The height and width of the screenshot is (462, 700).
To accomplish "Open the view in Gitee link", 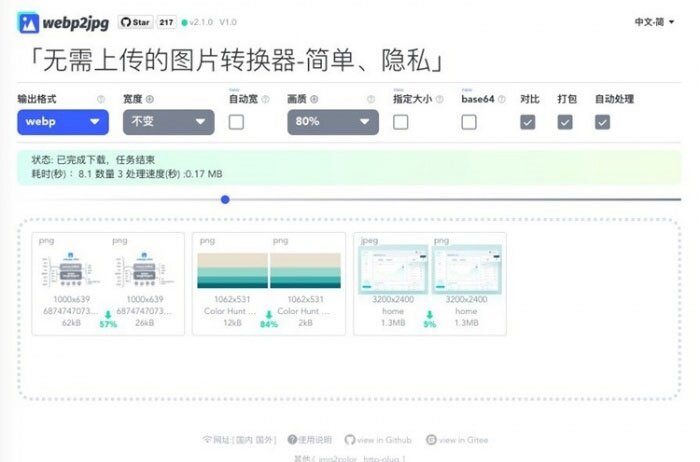I will pos(461,439).
